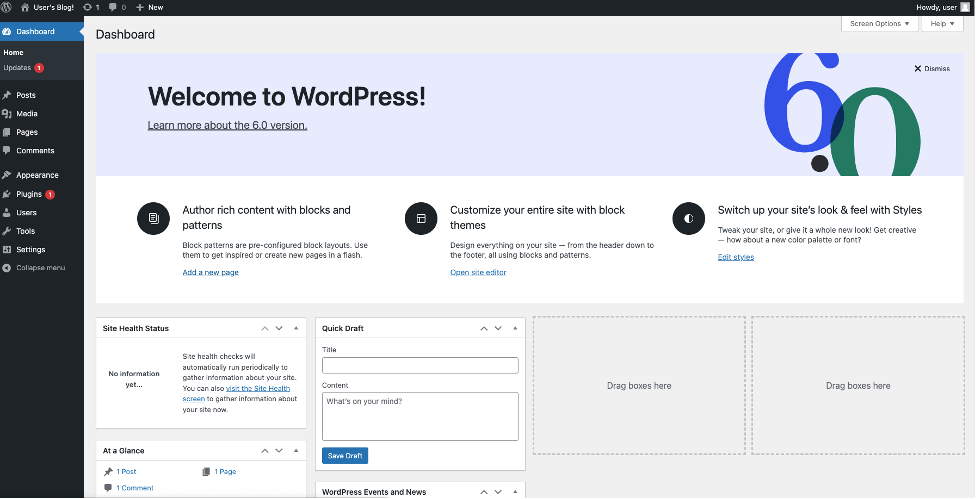Viewport: 977px width, 499px height.
Task: Click the Pages icon in sidebar
Action: pos(7,132)
